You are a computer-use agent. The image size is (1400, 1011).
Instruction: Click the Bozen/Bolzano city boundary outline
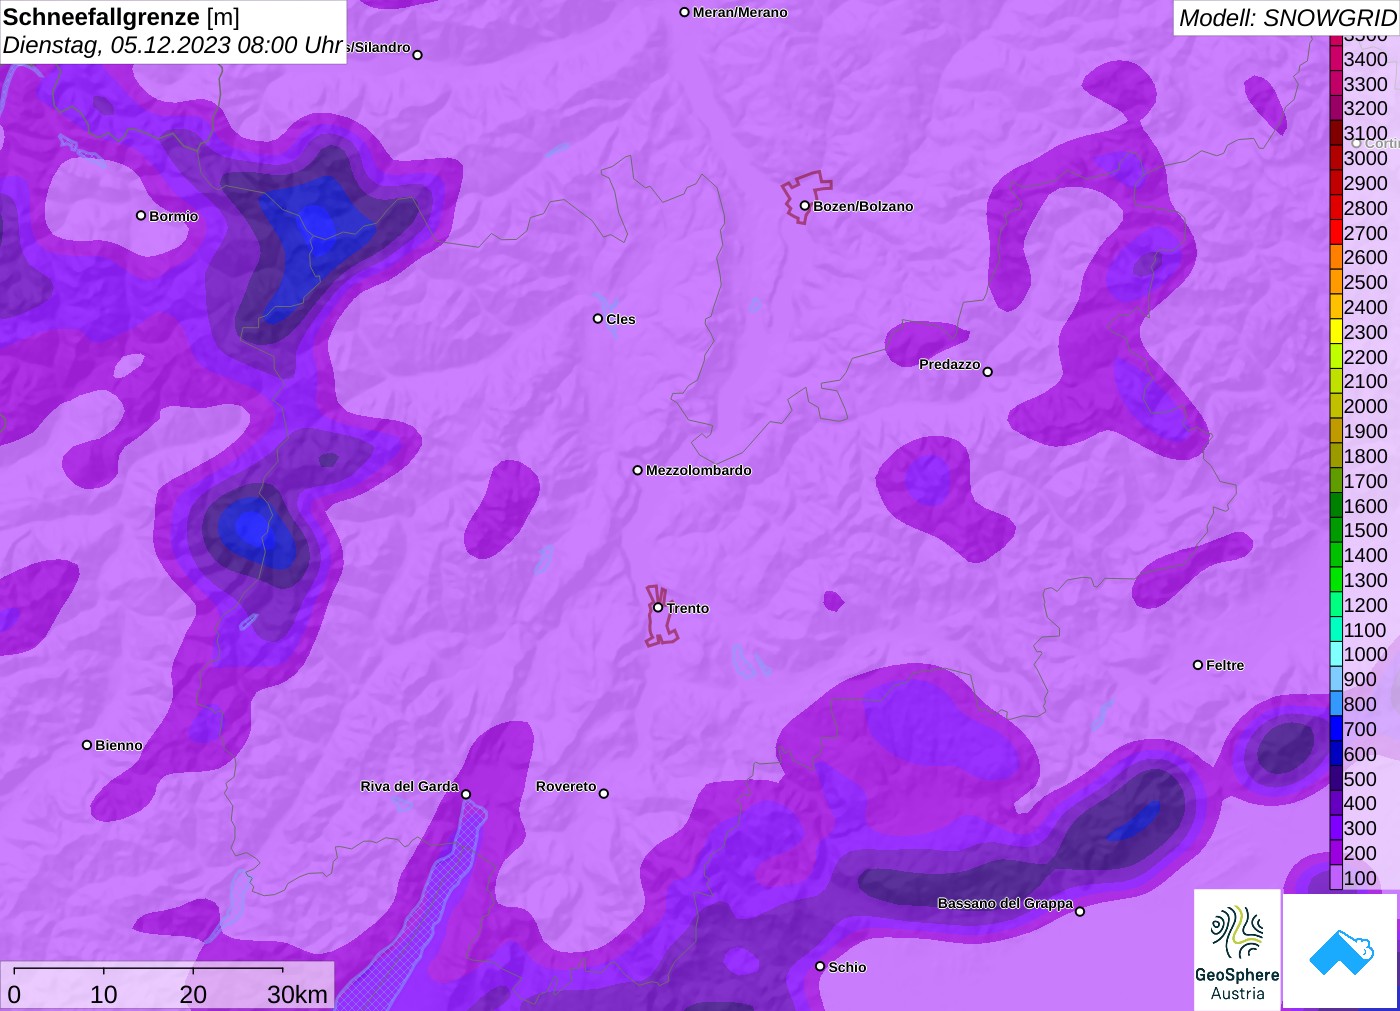point(805,196)
